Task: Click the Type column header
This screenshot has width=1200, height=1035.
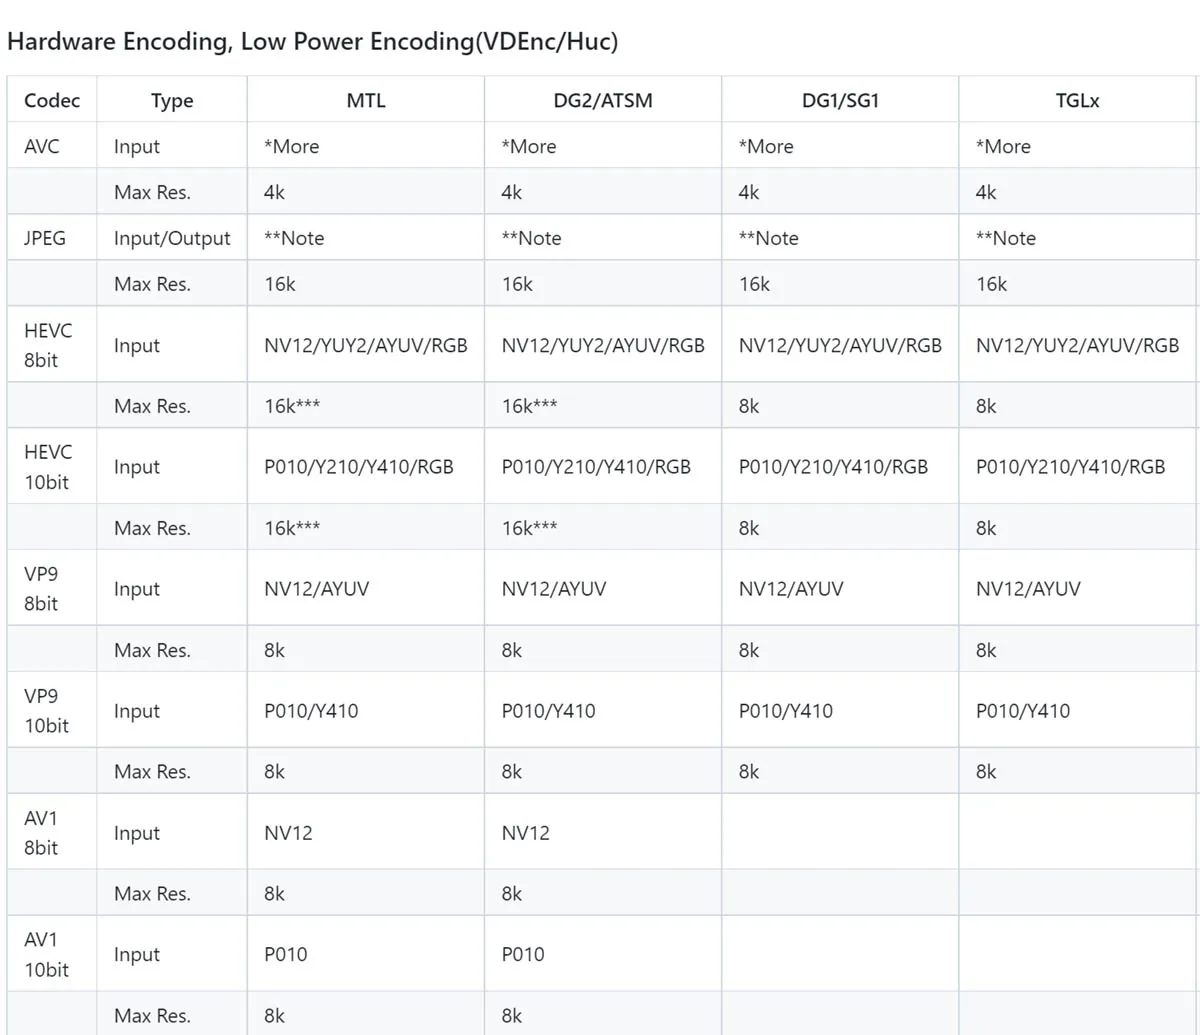Action: click(x=172, y=100)
